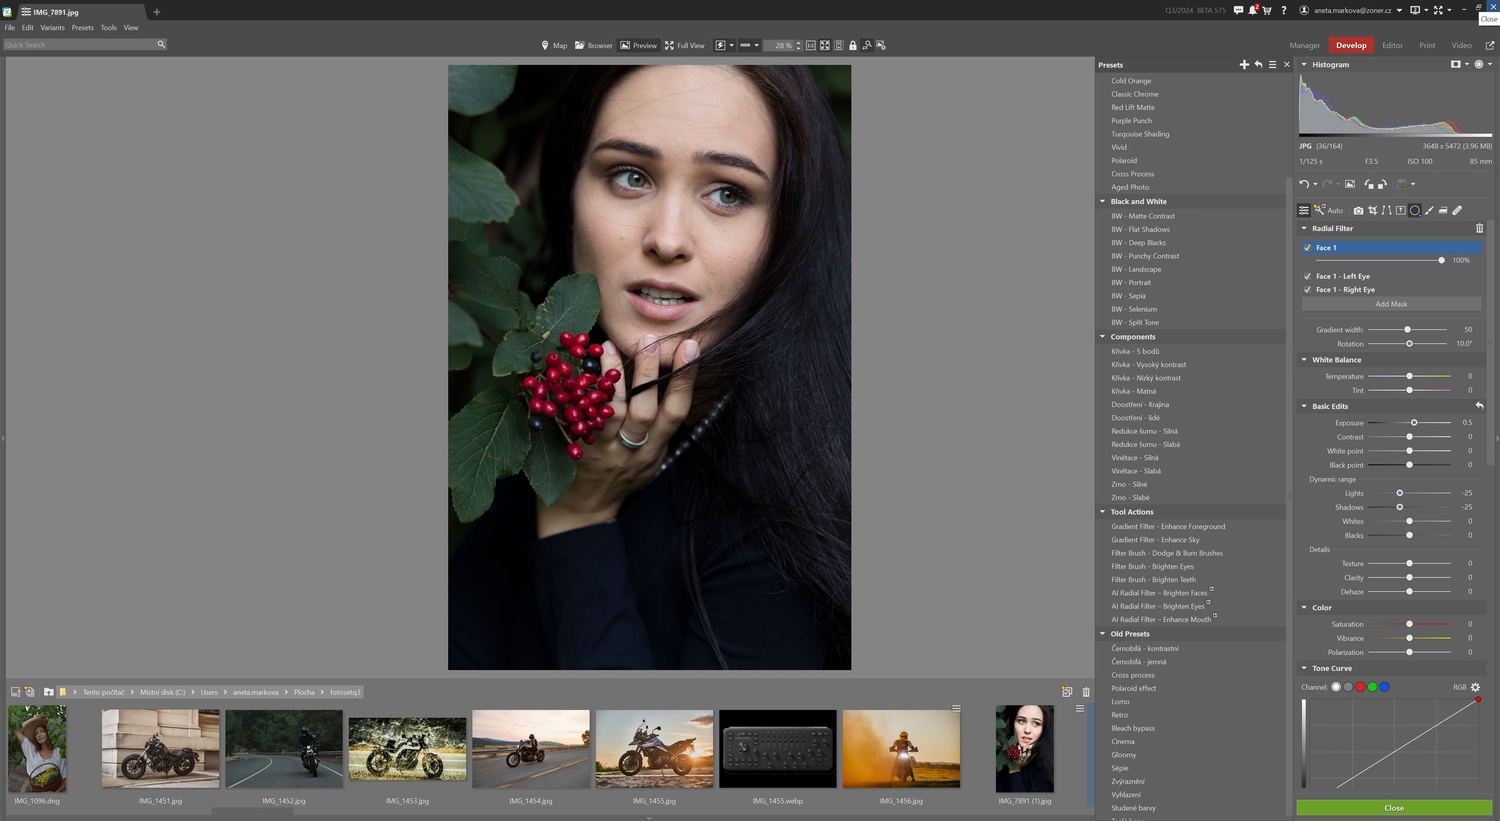Uncheck Face 1 - Right Eye mask

[x=1307, y=289]
